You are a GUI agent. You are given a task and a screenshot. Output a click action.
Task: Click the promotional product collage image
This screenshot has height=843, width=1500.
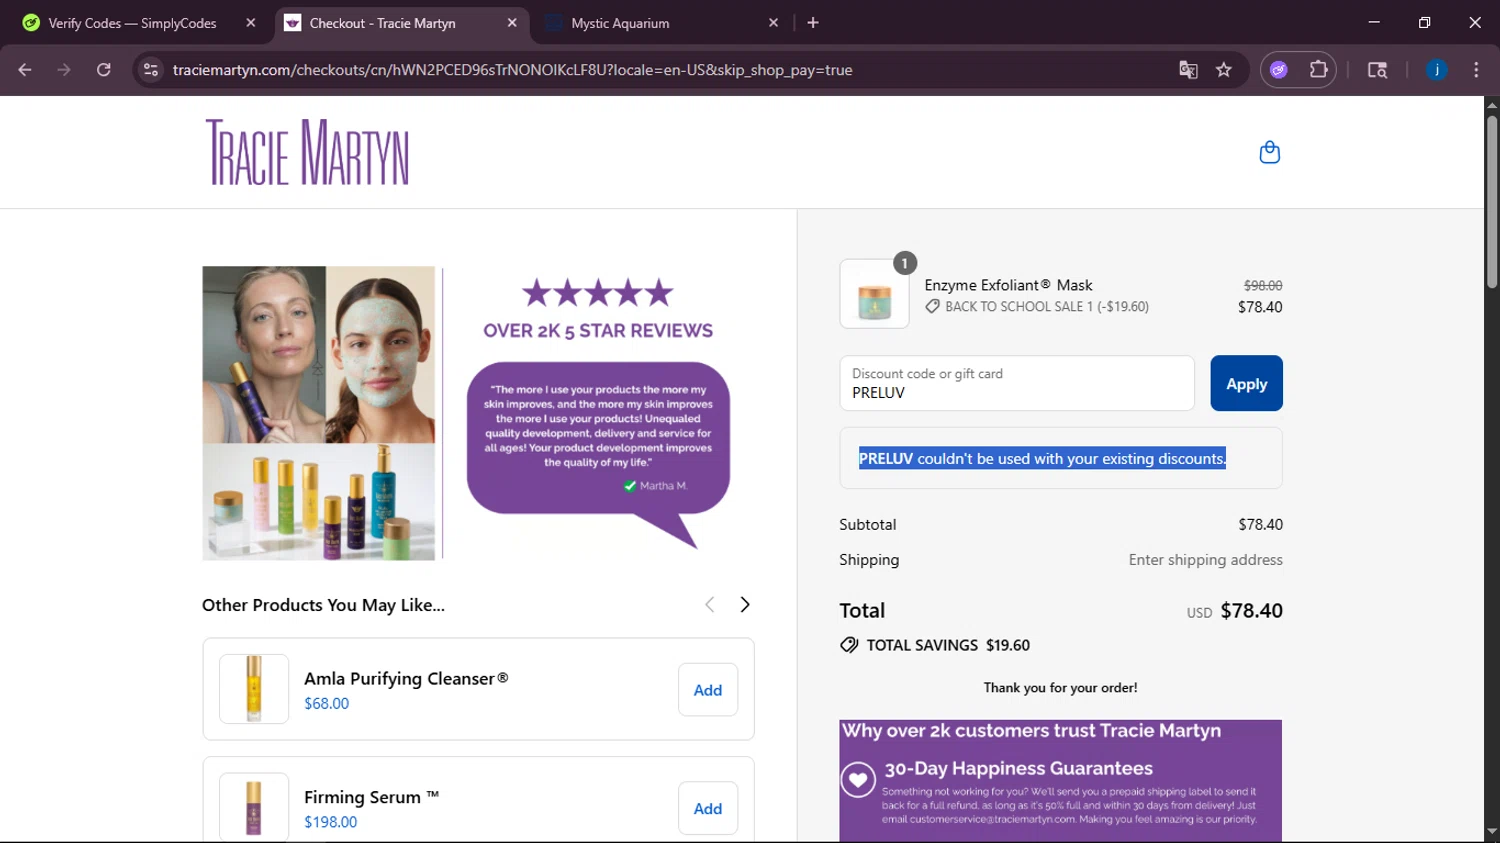click(319, 413)
